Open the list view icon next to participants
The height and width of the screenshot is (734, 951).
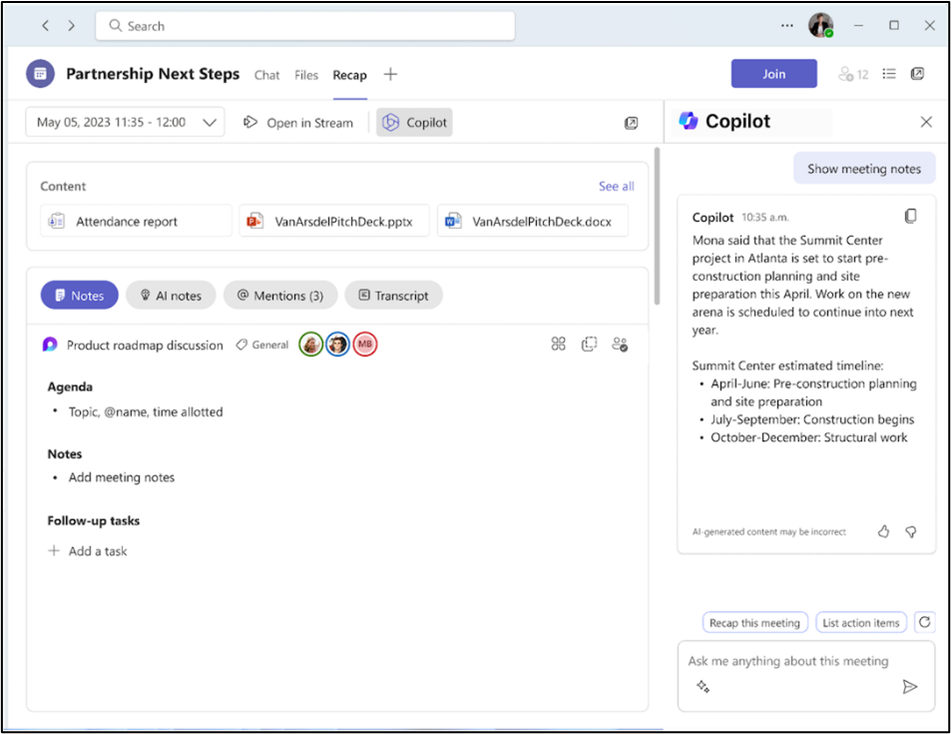click(889, 74)
